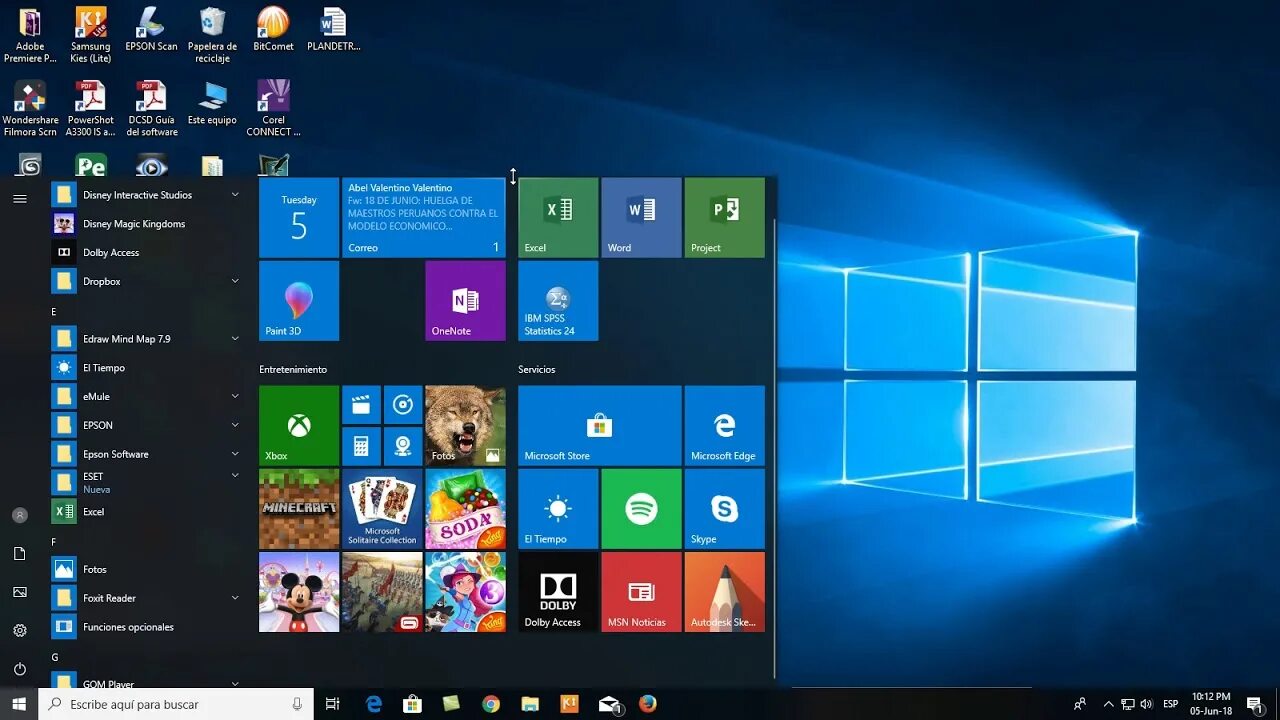Launch the Project tile

(724, 218)
